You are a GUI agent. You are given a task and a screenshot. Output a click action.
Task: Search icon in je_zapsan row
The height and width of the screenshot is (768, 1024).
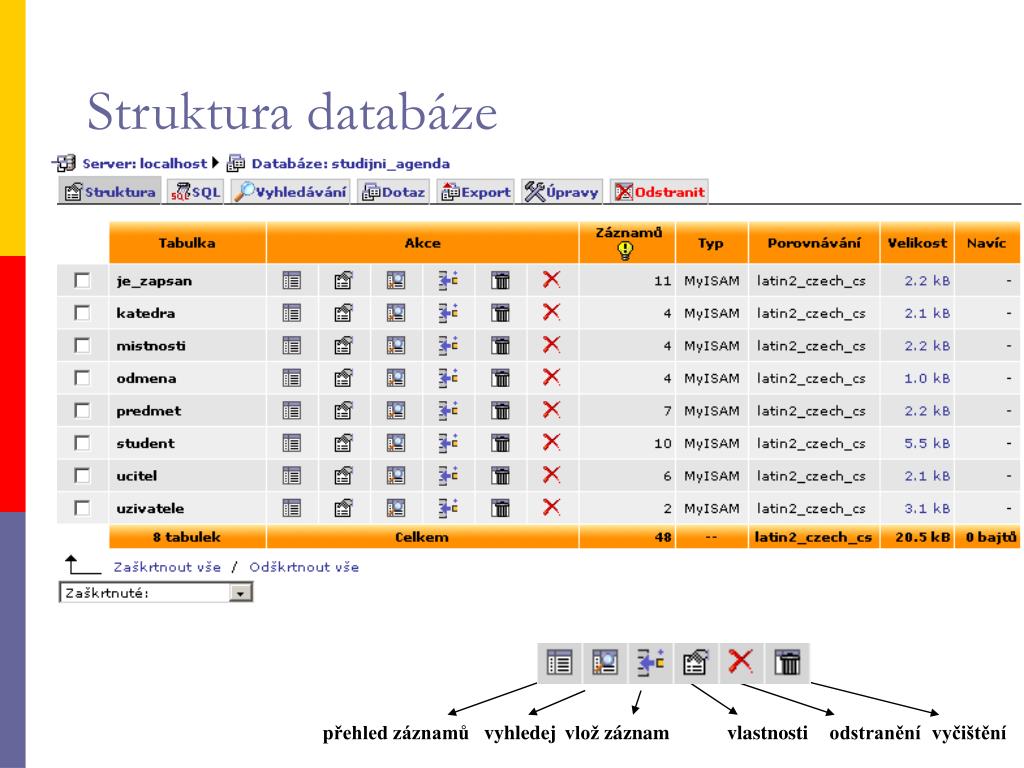point(396,280)
